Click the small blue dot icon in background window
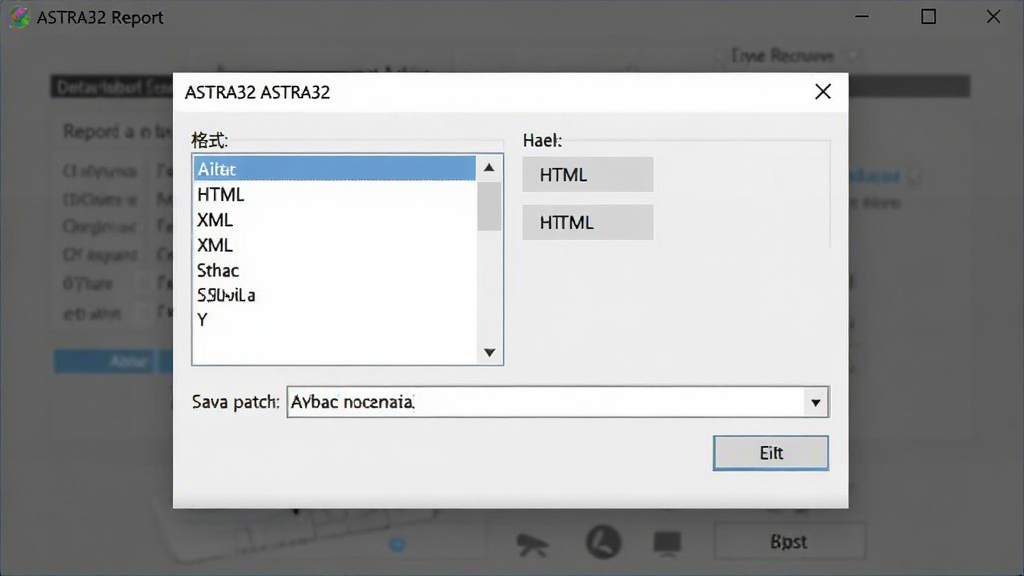 [398, 544]
